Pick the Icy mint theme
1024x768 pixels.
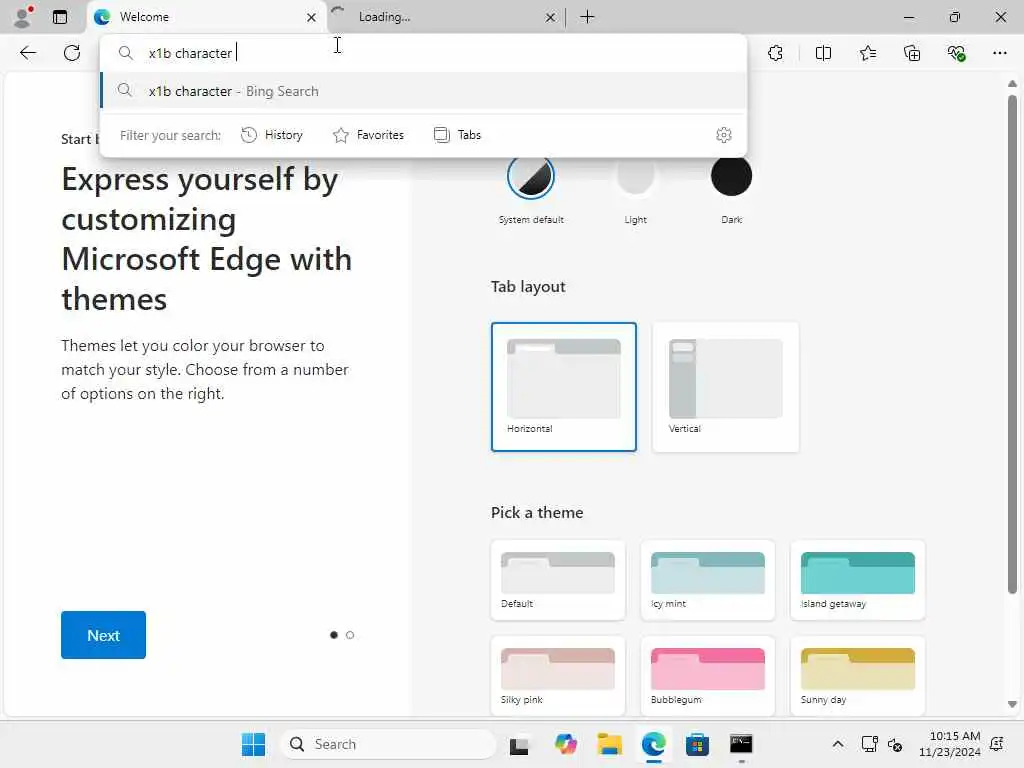point(708,580)
